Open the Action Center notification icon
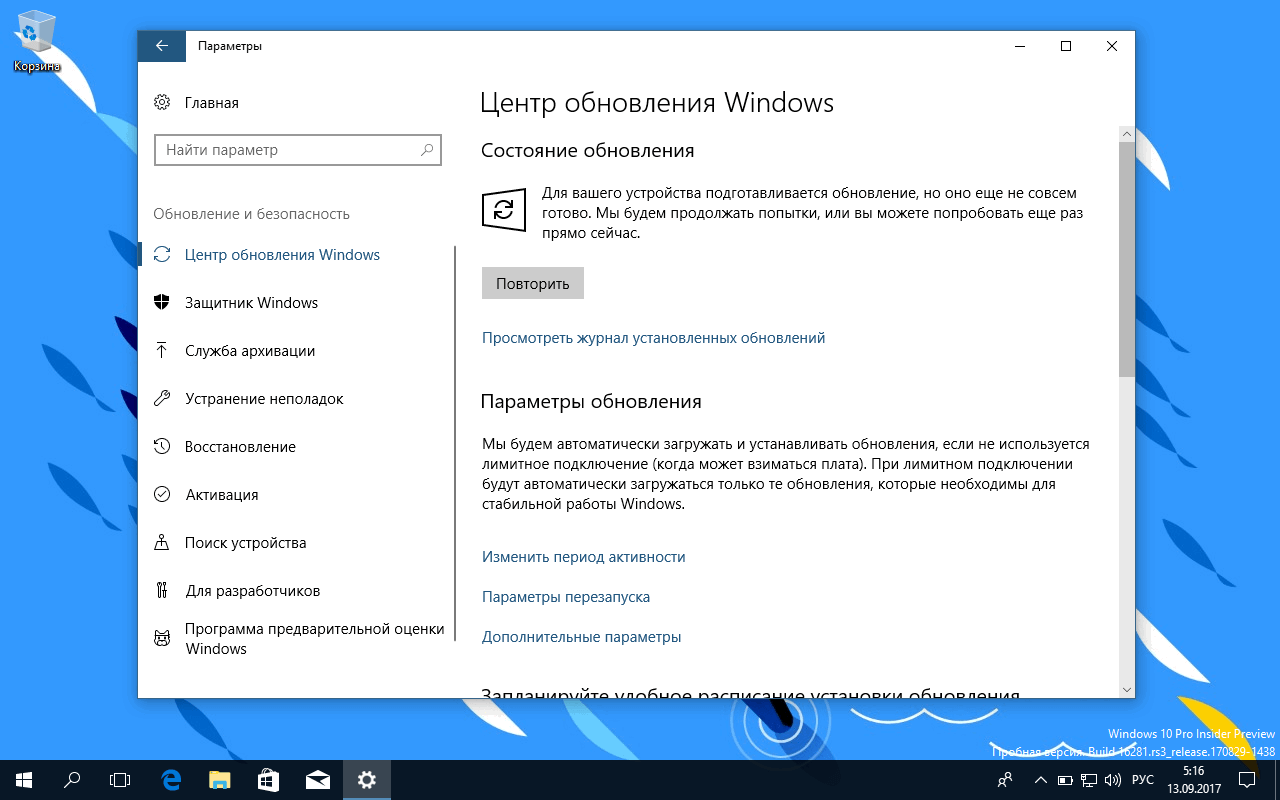Viewport: 1280px width, 800px height. tap(1247, 779)
